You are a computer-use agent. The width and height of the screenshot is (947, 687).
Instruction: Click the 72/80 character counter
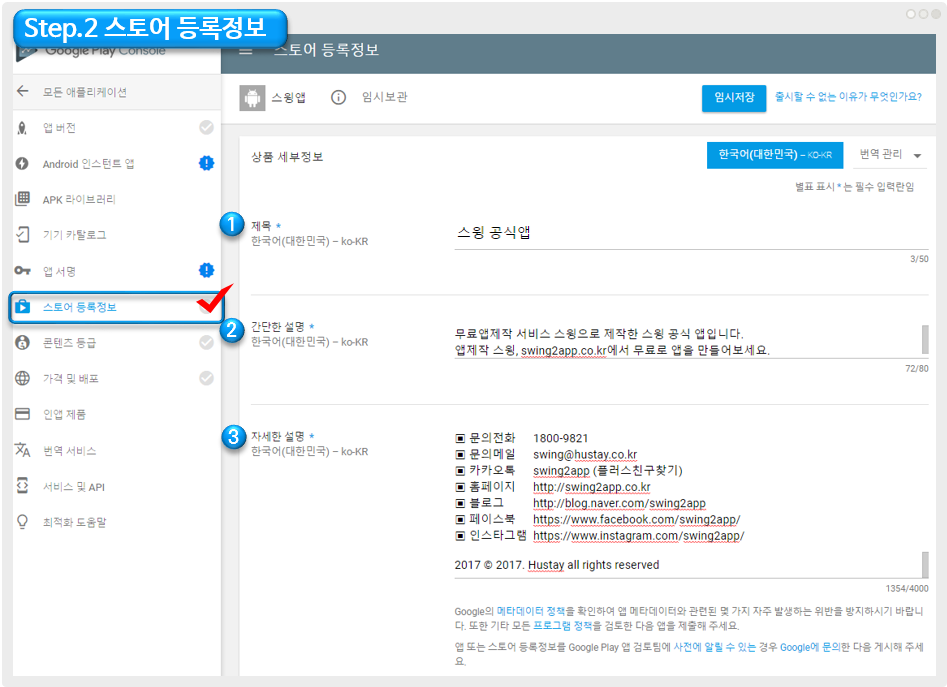pos(917,368)
